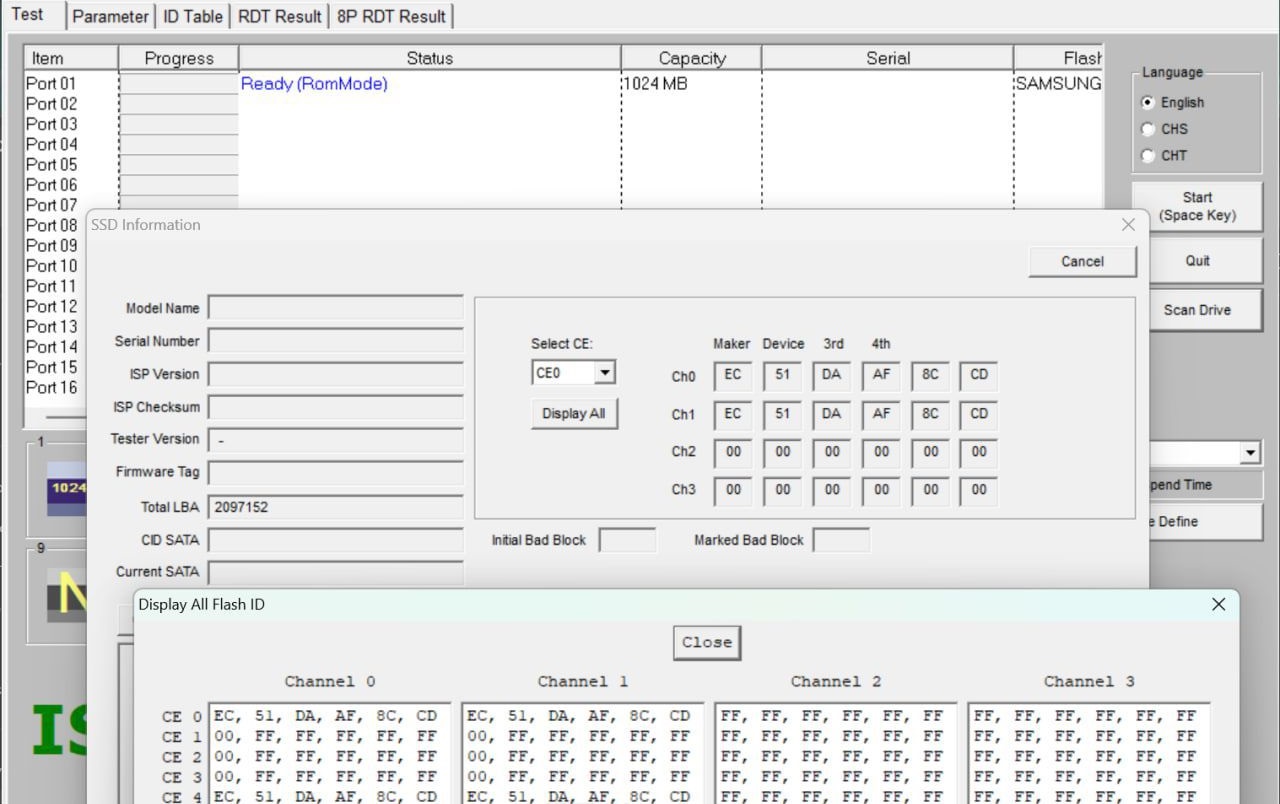
Task: Click the Model Name field
Action: (335, 308)
